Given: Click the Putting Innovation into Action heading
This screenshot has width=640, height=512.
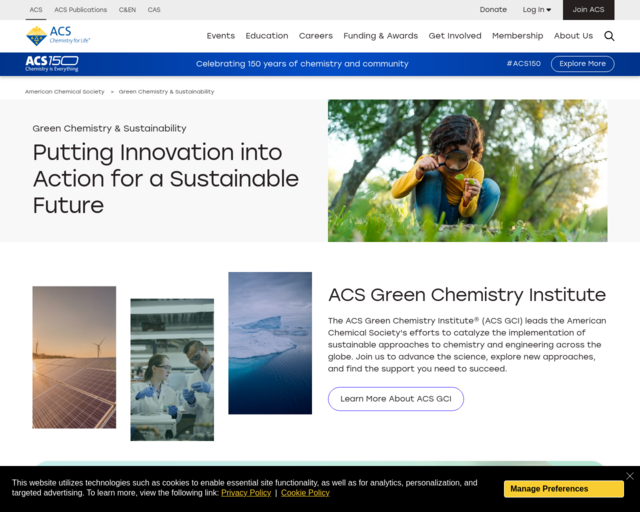Looking at the screenshot, I should (x=166, y=178).
